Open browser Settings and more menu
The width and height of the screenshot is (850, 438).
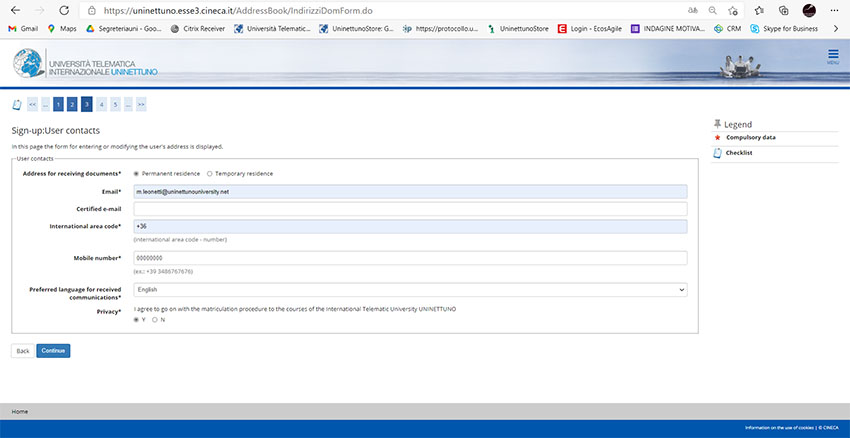click(x=833, y=10)
